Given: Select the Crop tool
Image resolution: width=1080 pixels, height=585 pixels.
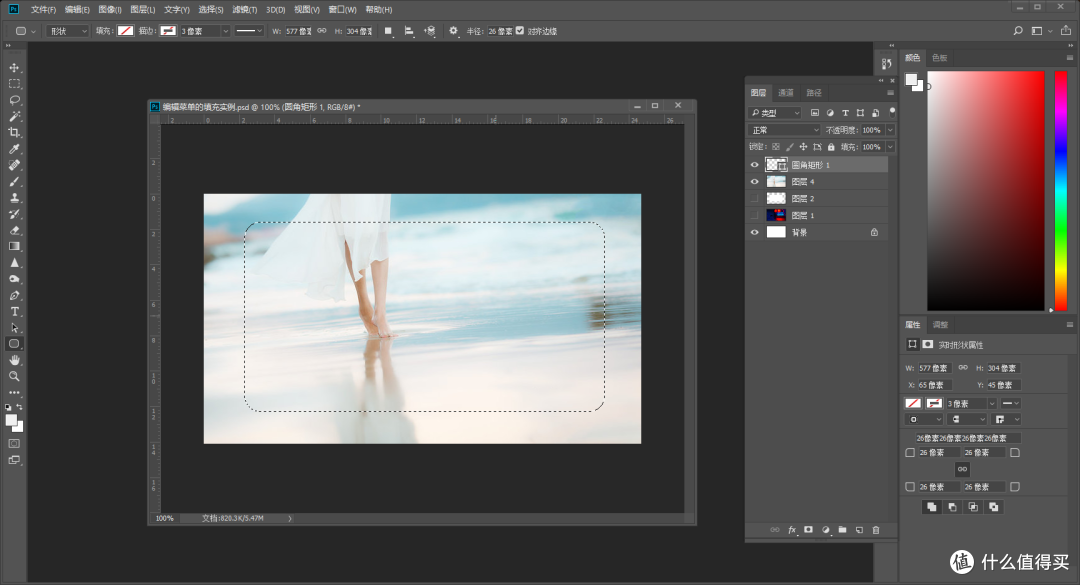Looking at the screenshot, I should (x=14, y=131).
